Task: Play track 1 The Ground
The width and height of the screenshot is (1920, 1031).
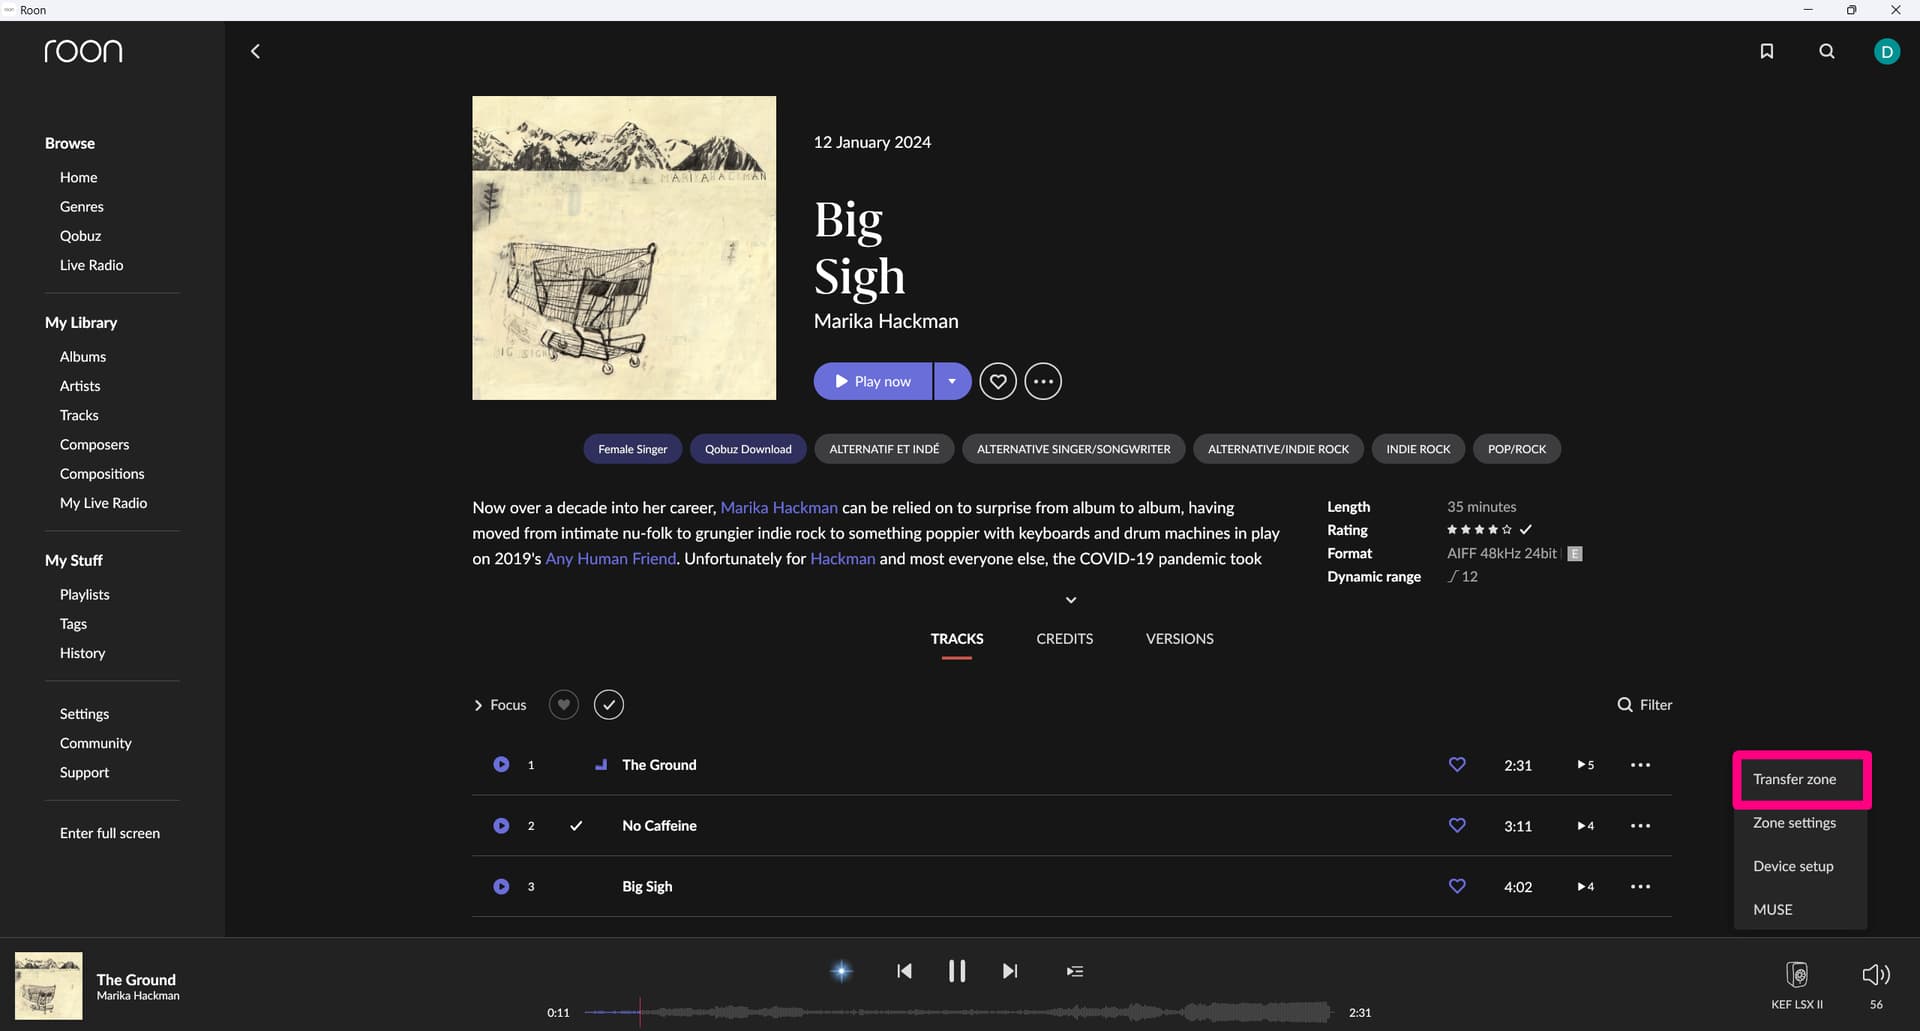Action: click(x=501, y=764)
